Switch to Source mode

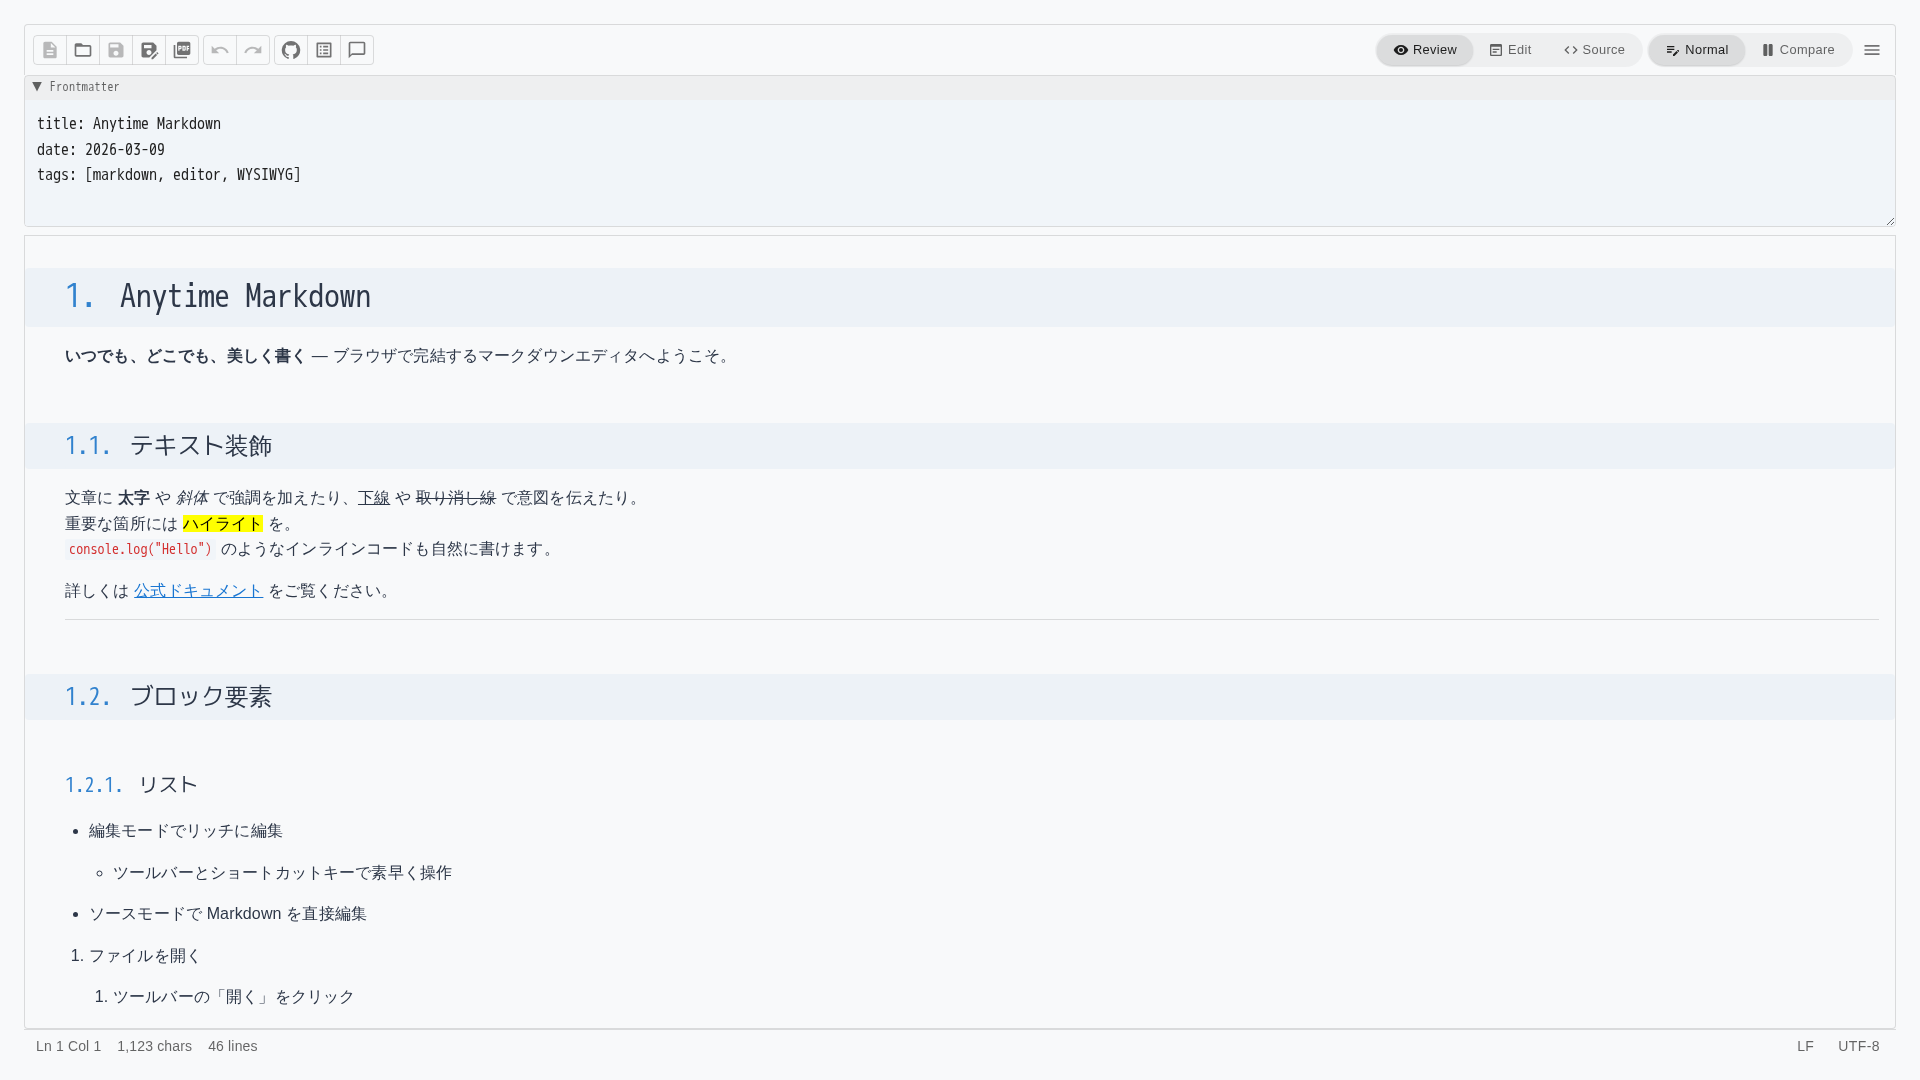click(x=1594, y=50)
